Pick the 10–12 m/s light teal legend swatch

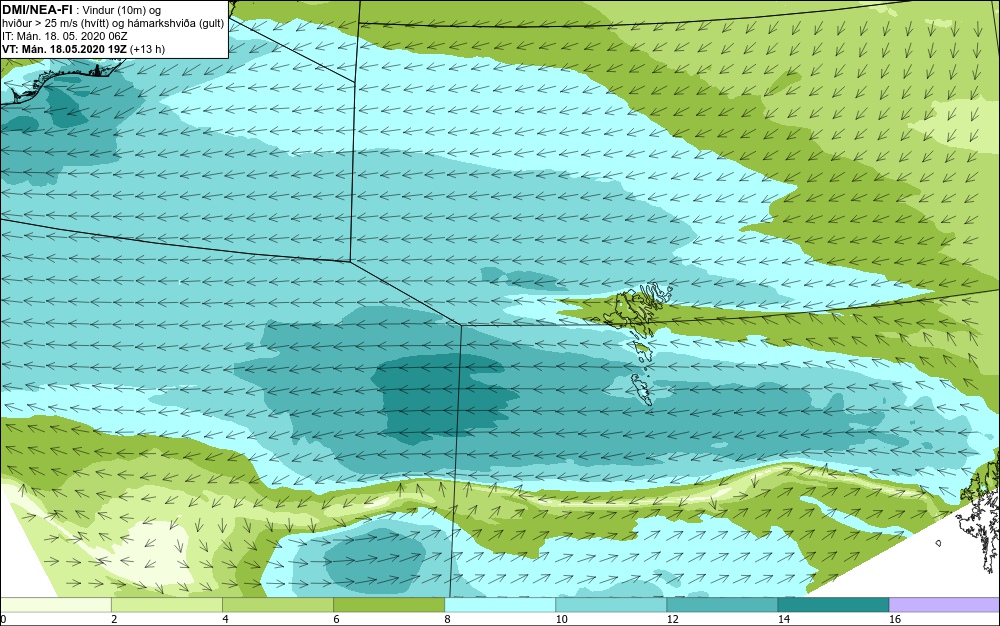tap(611, 605)
